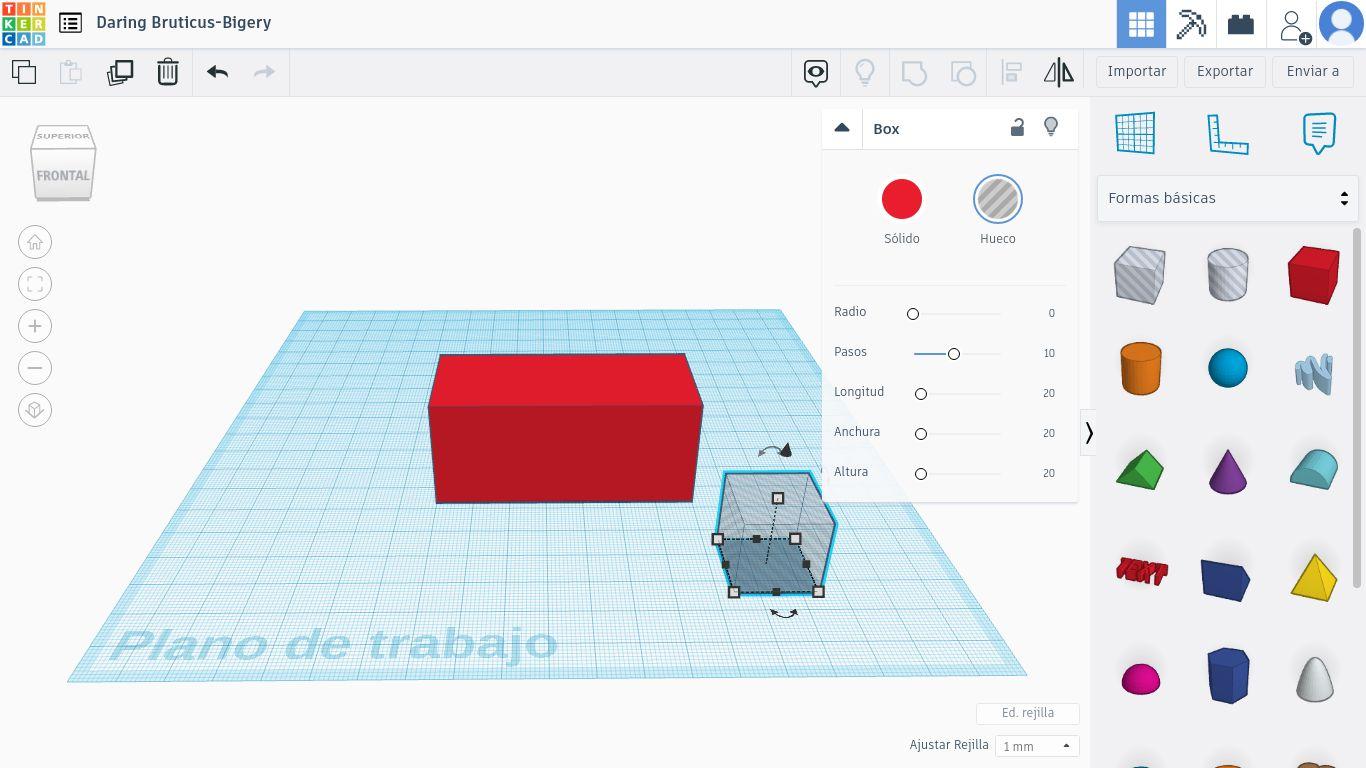Image resolution: width=1366 pixels, height=768 pixels.
Task: Click the Duplicate and repeat icon
Action: click(120, 72)
